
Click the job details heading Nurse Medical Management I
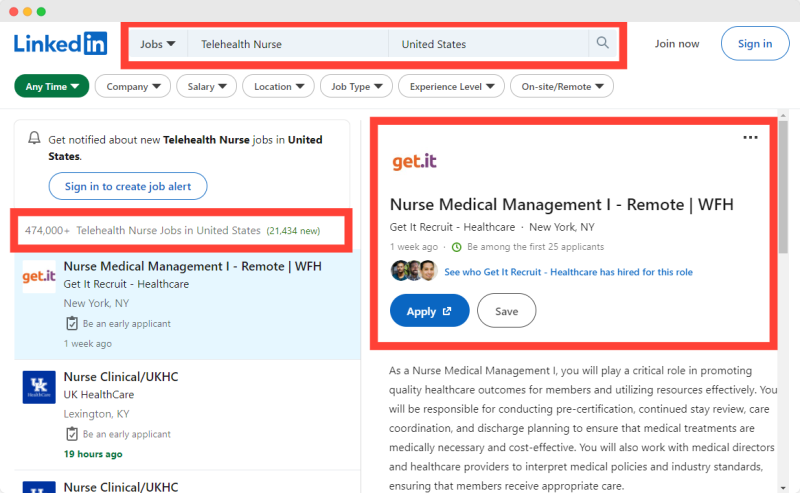tap(561, 205)
